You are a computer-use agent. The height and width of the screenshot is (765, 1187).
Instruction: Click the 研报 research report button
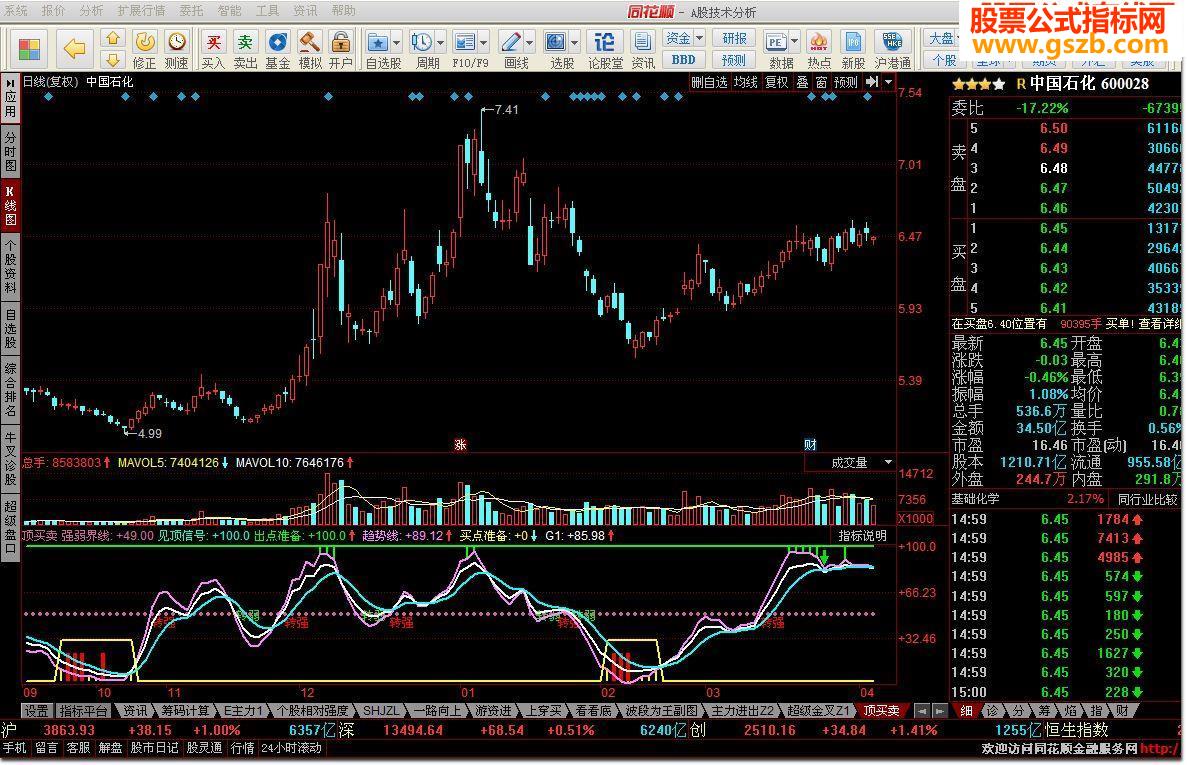point(734,38)
